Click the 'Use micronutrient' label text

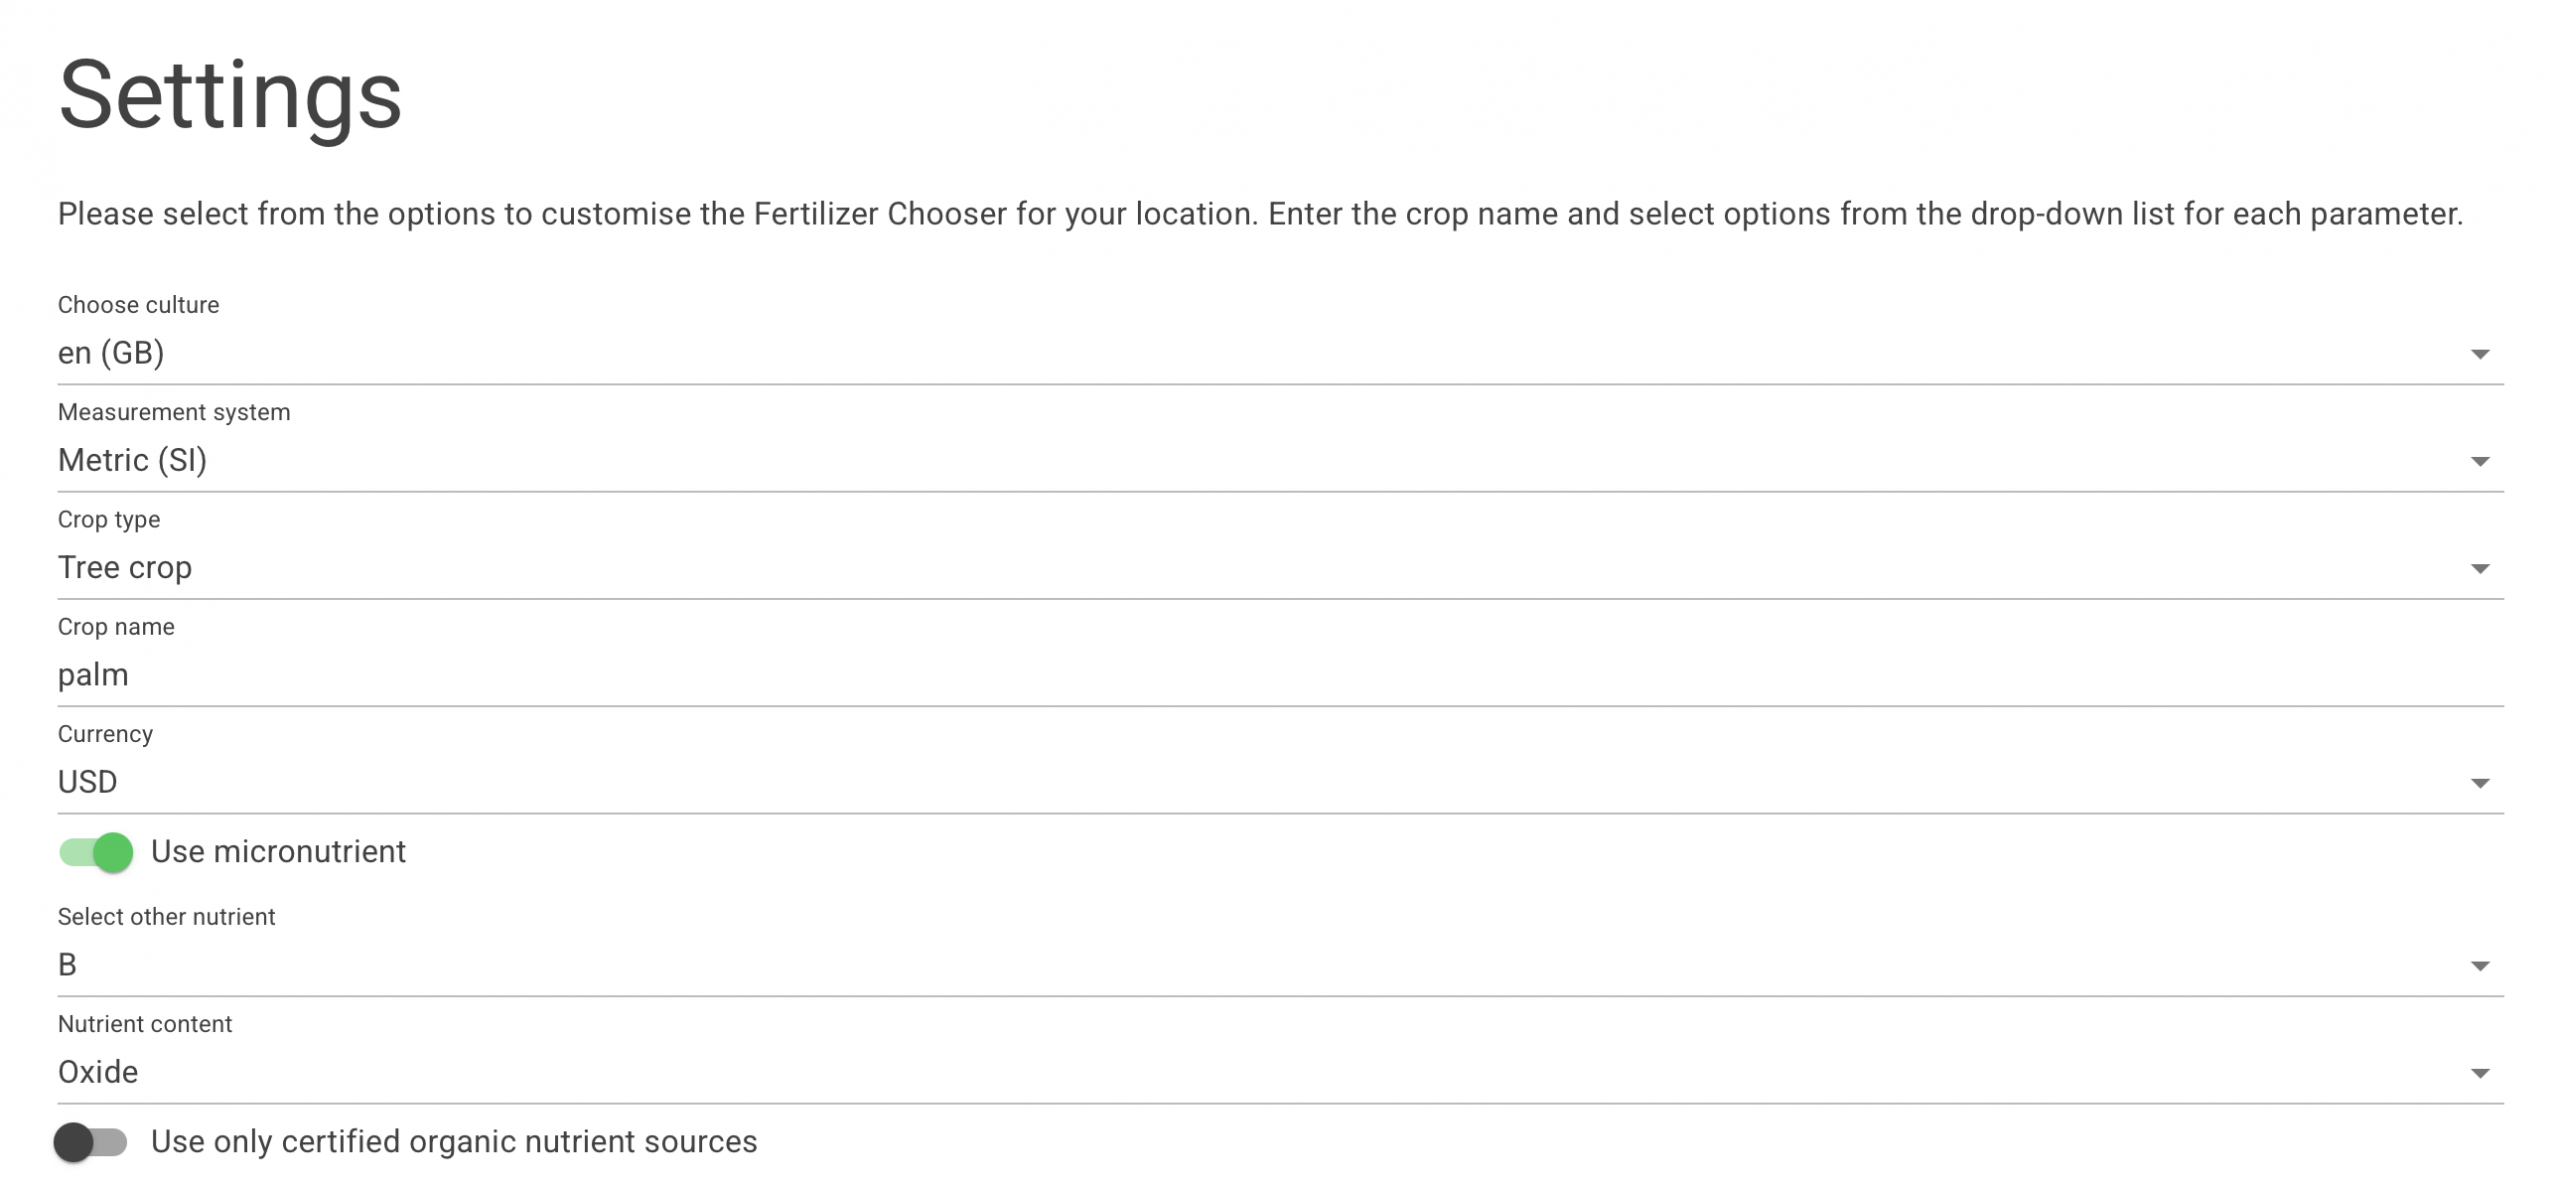(278, 852)
